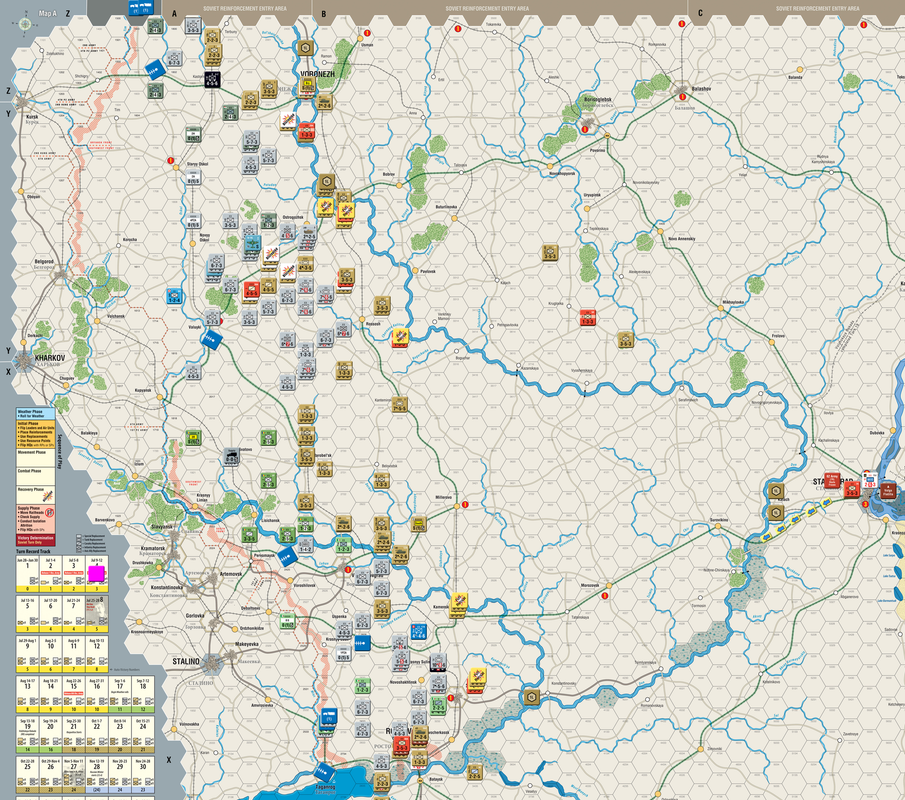Click the blue rail marker near Pervomaysk

tap(287, 557)
